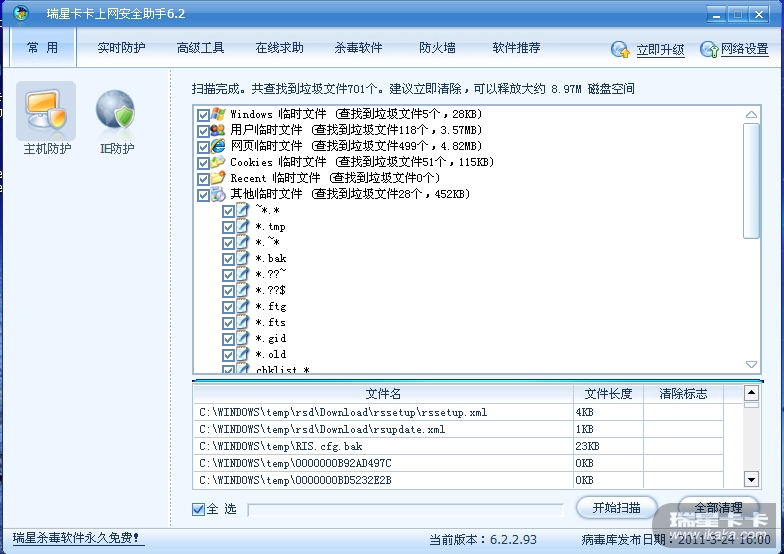Uncheck 网页临时文件 checkbox
784x554 pixels.
(203, 147)
